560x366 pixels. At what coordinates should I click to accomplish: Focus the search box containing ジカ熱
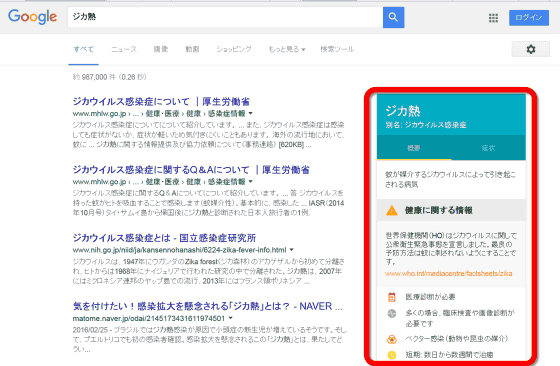pyautogui.click(x=225, y=17)
